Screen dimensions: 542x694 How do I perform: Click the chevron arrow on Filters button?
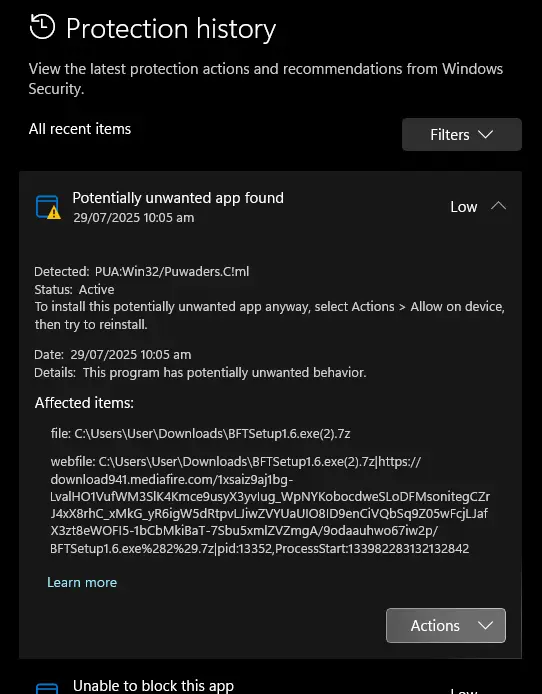point(485,135)
